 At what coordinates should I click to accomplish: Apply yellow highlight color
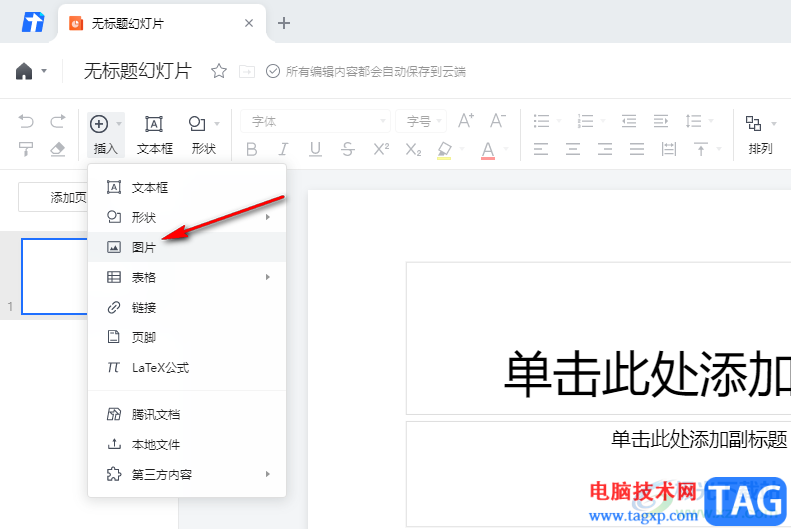pos(444,150)
